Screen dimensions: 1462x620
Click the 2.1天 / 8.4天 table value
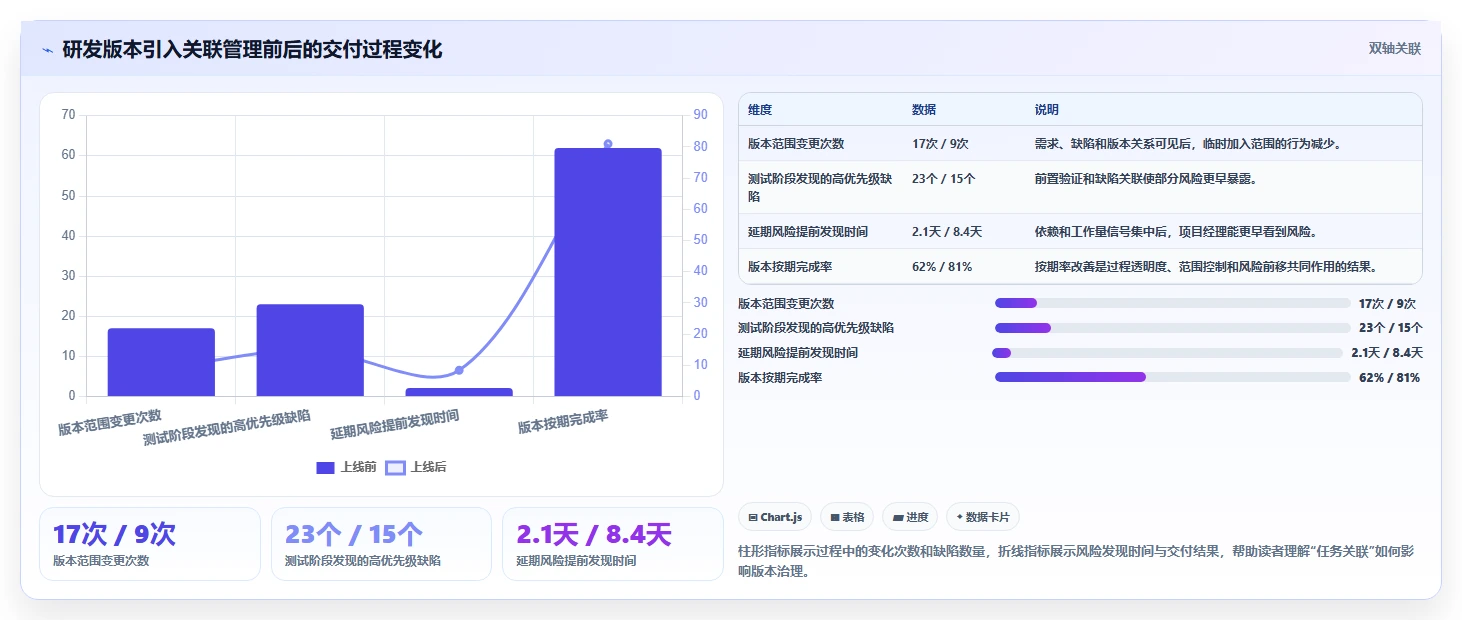coord(947,232)
